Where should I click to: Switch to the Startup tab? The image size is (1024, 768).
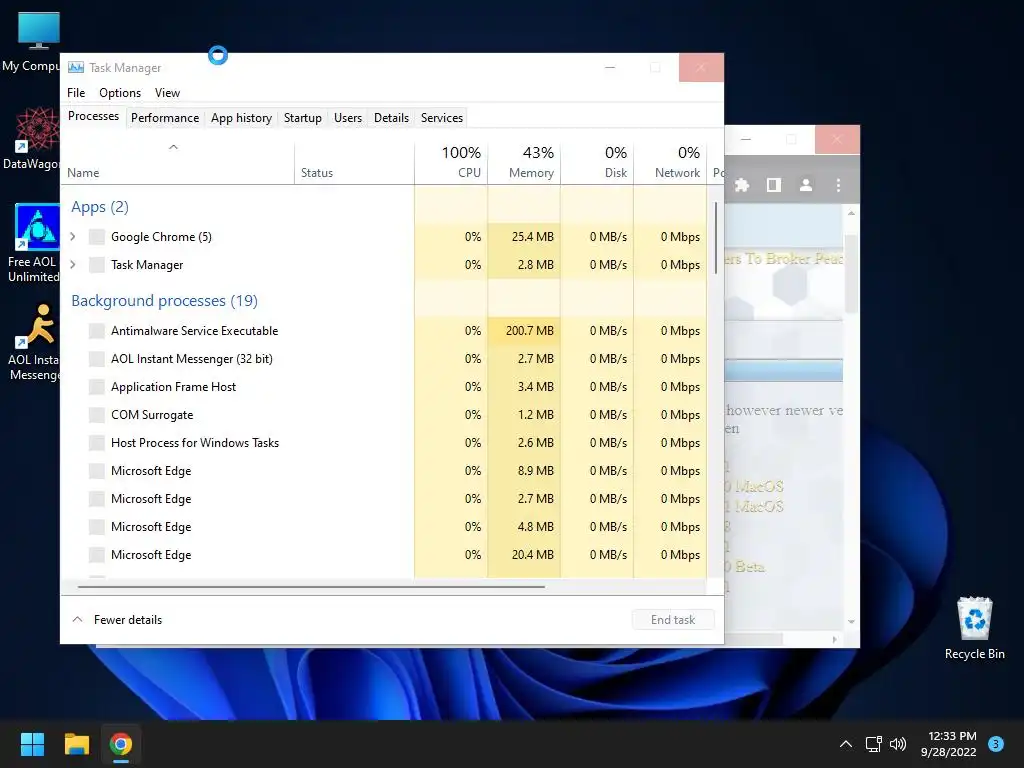click(x=302, y=118)
